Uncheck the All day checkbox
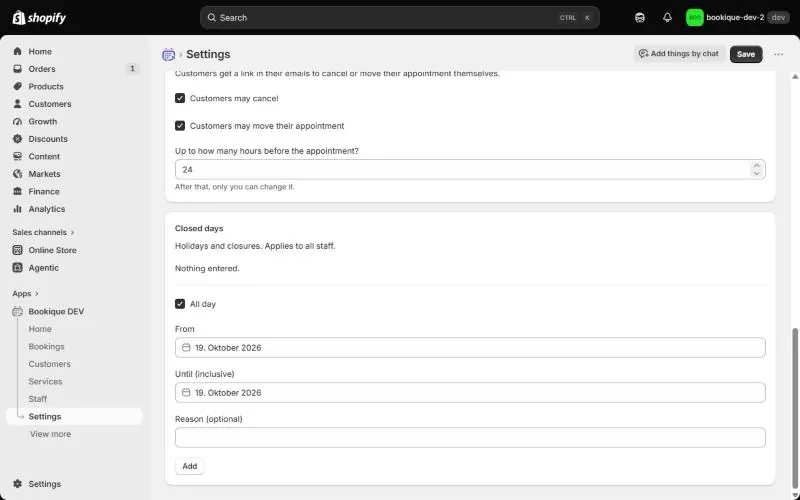Screen dimensions: 800x500 (x=180, y=304)
